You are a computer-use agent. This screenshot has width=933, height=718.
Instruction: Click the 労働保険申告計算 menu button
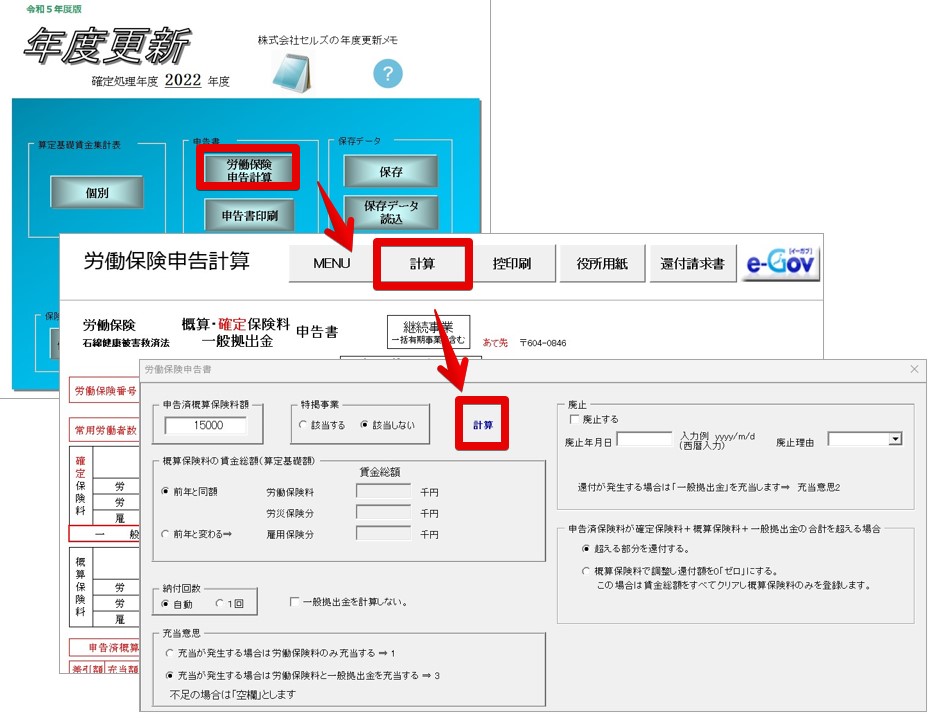249,170
